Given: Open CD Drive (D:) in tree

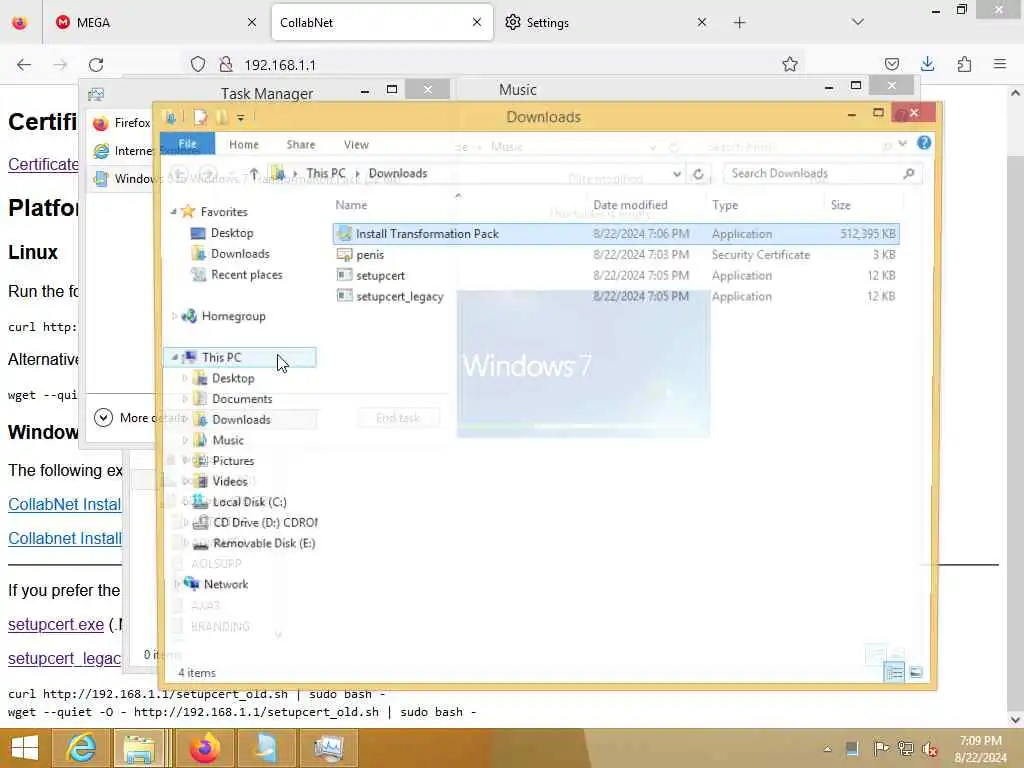Looking at the screenshot, I should pos(265,522).
